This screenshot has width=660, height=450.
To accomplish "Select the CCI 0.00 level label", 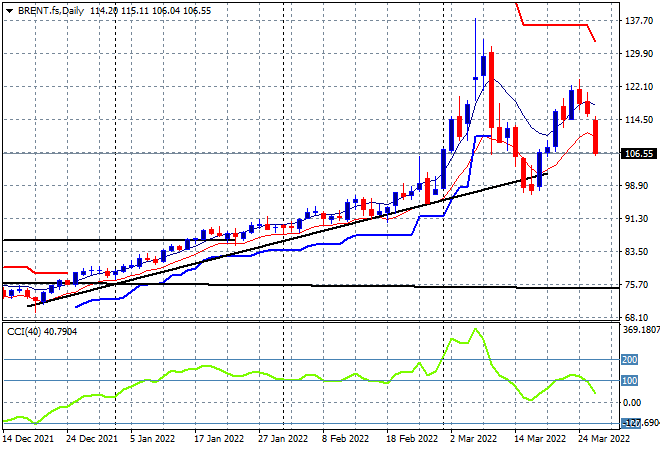I will (x=632, y=403).
